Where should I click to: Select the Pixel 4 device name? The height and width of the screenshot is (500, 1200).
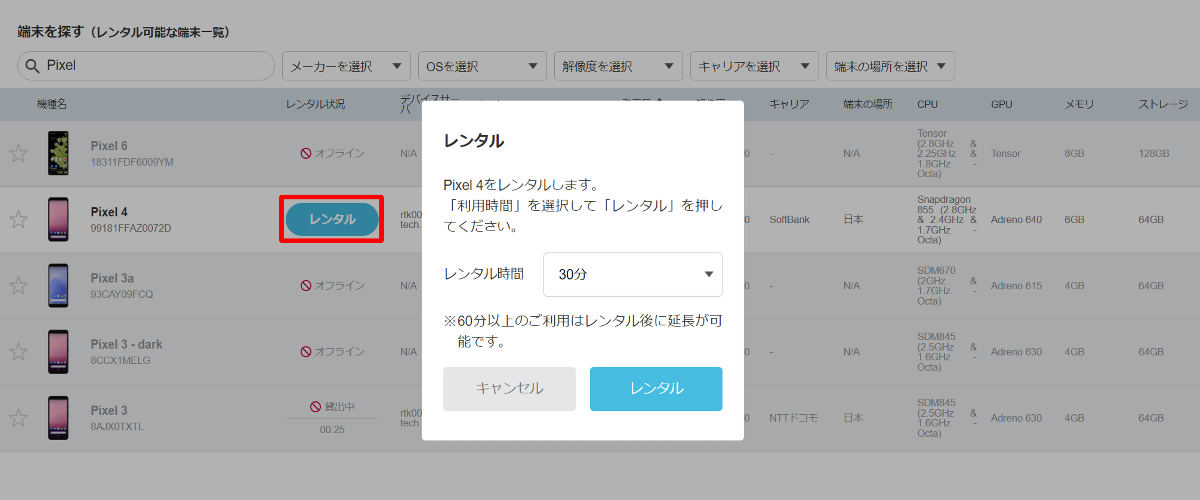pyautogui.click(x=109, y=212)
